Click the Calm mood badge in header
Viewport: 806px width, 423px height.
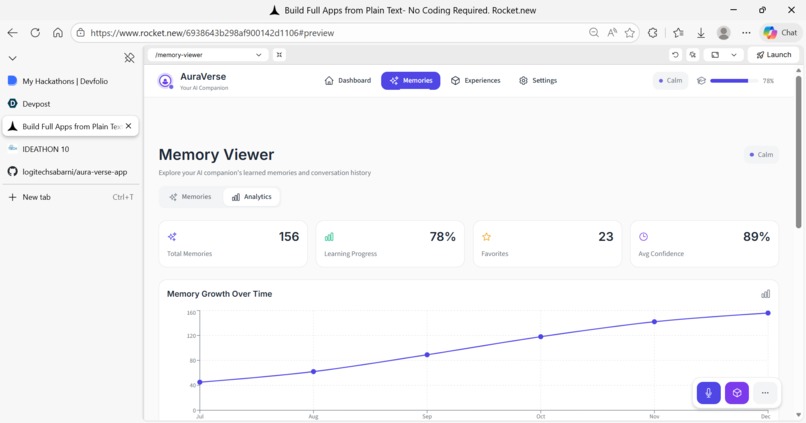point(670,81)
